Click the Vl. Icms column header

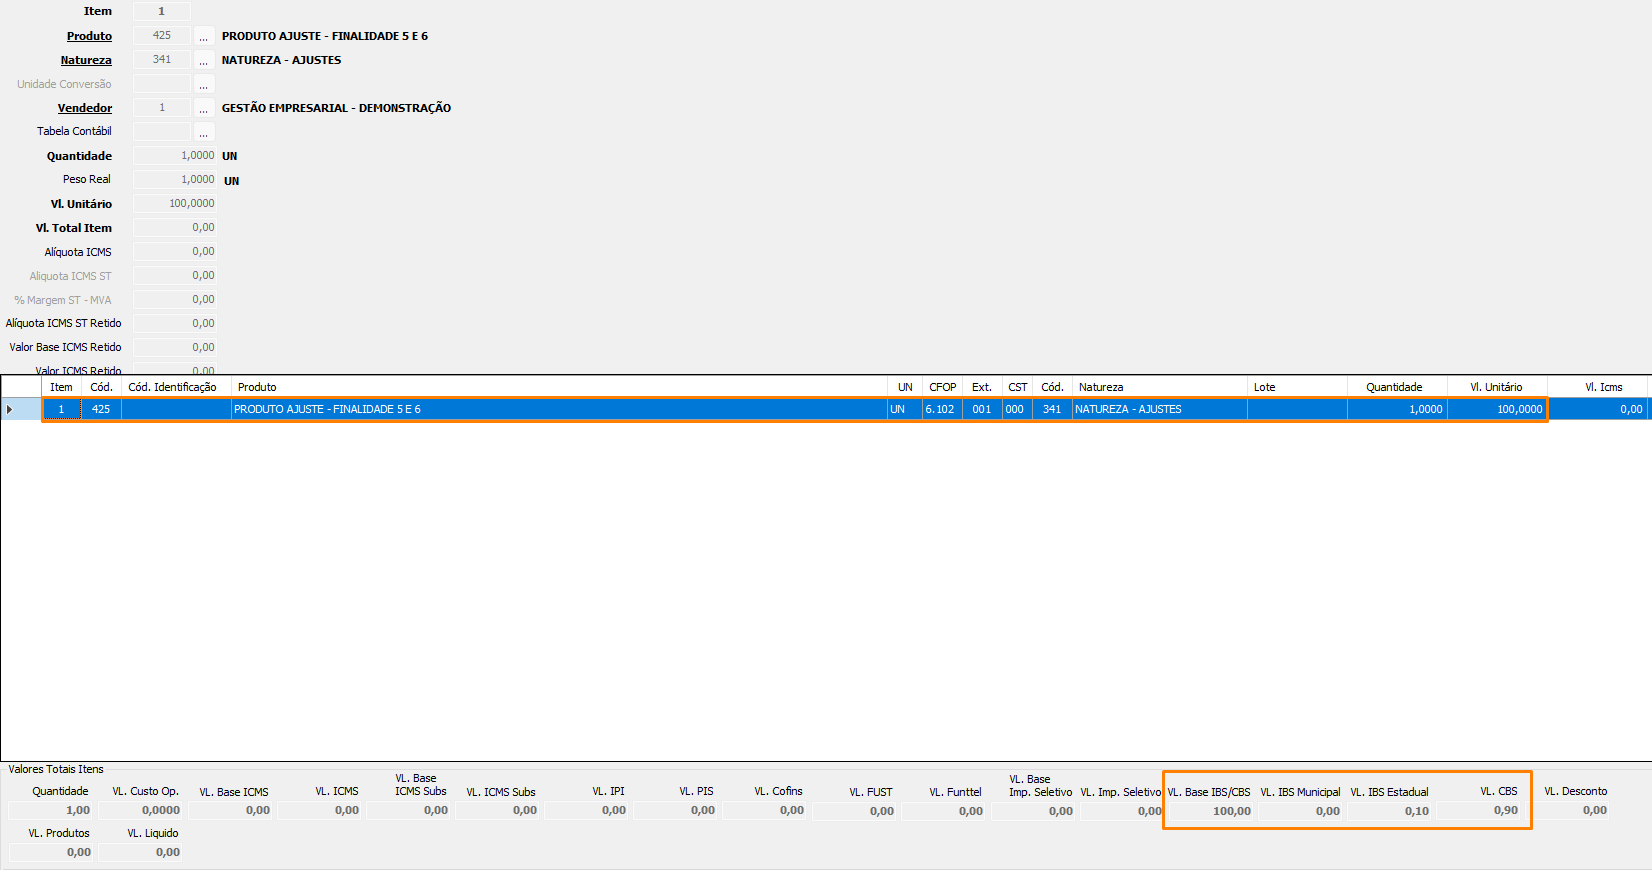coord(1603,387)
